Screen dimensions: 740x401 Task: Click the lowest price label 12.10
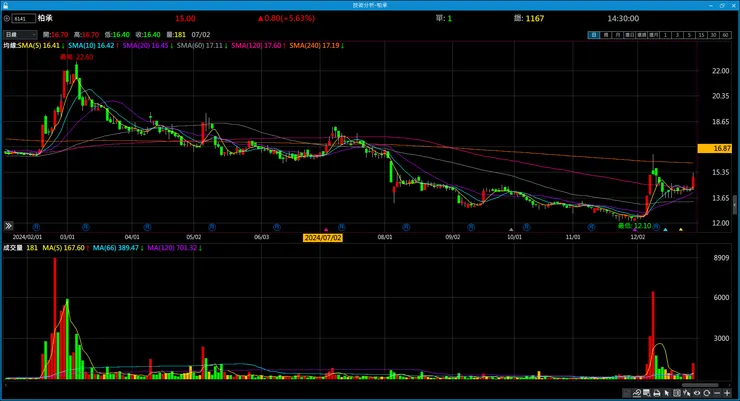point(635,226)
